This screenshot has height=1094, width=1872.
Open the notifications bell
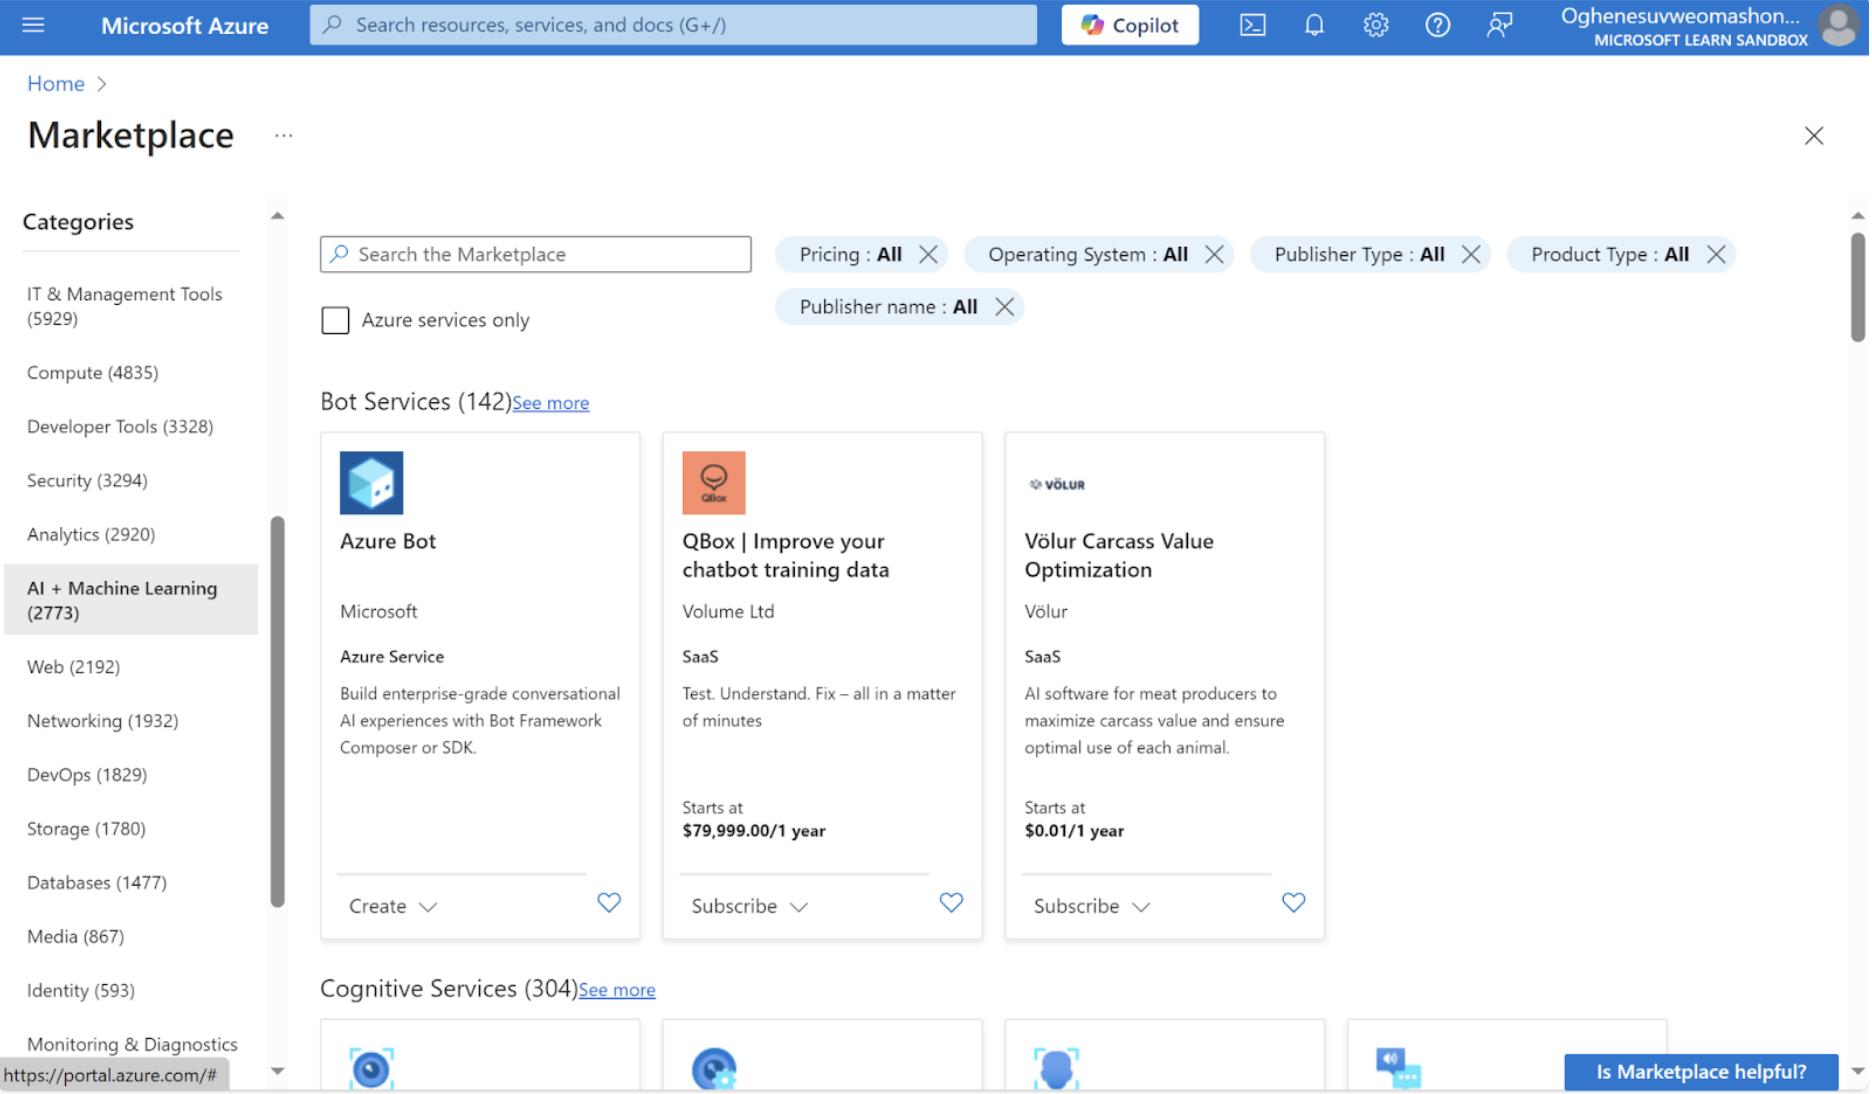(1316, 25)
